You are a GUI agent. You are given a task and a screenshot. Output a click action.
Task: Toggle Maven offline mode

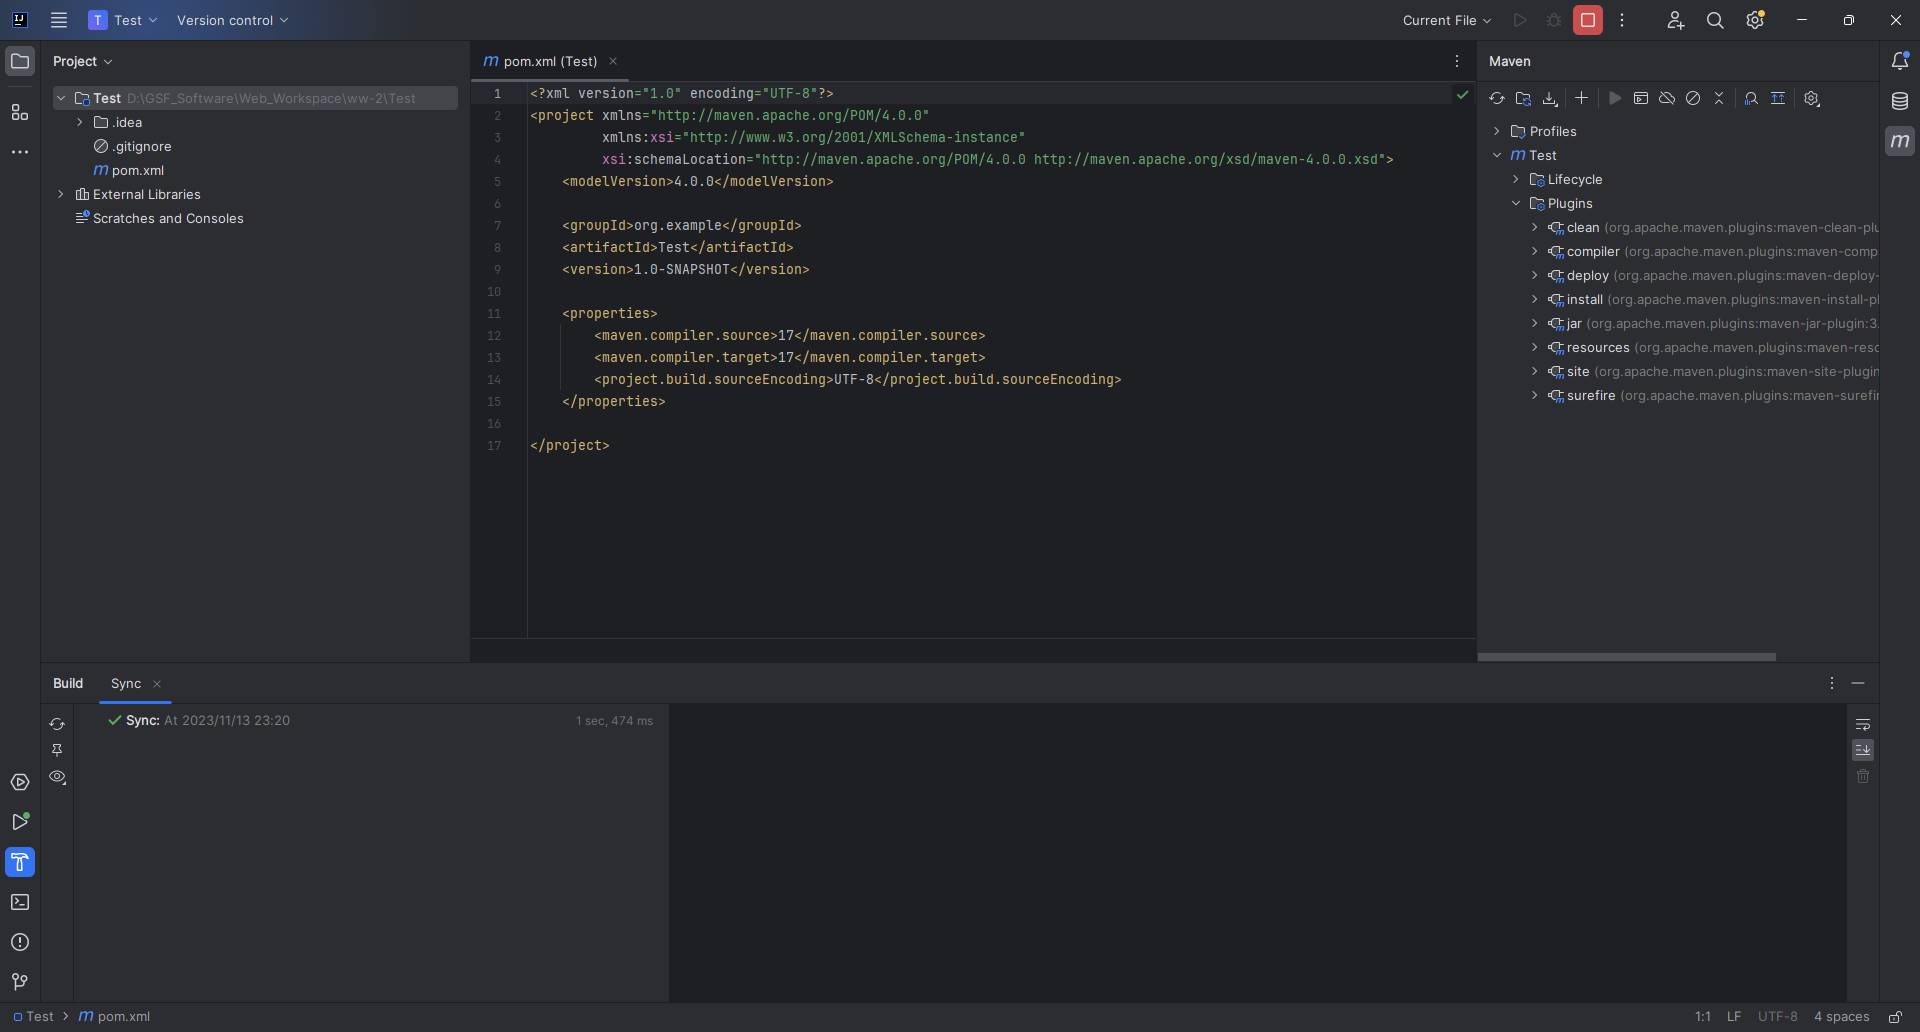tap(1667, 98)
